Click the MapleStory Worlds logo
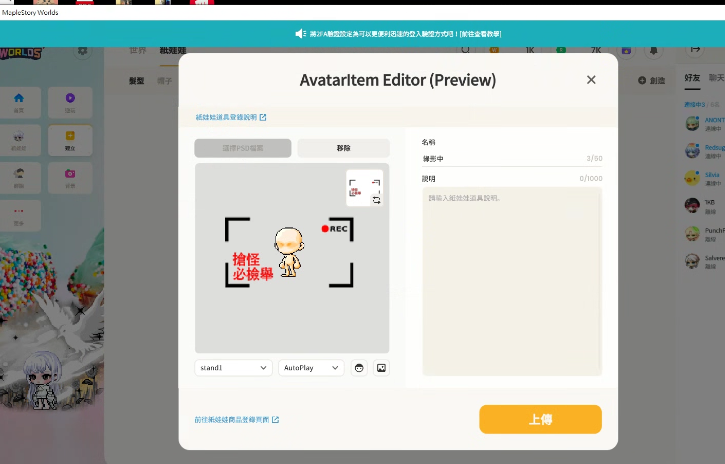725x464 pixels. (21, 53)
